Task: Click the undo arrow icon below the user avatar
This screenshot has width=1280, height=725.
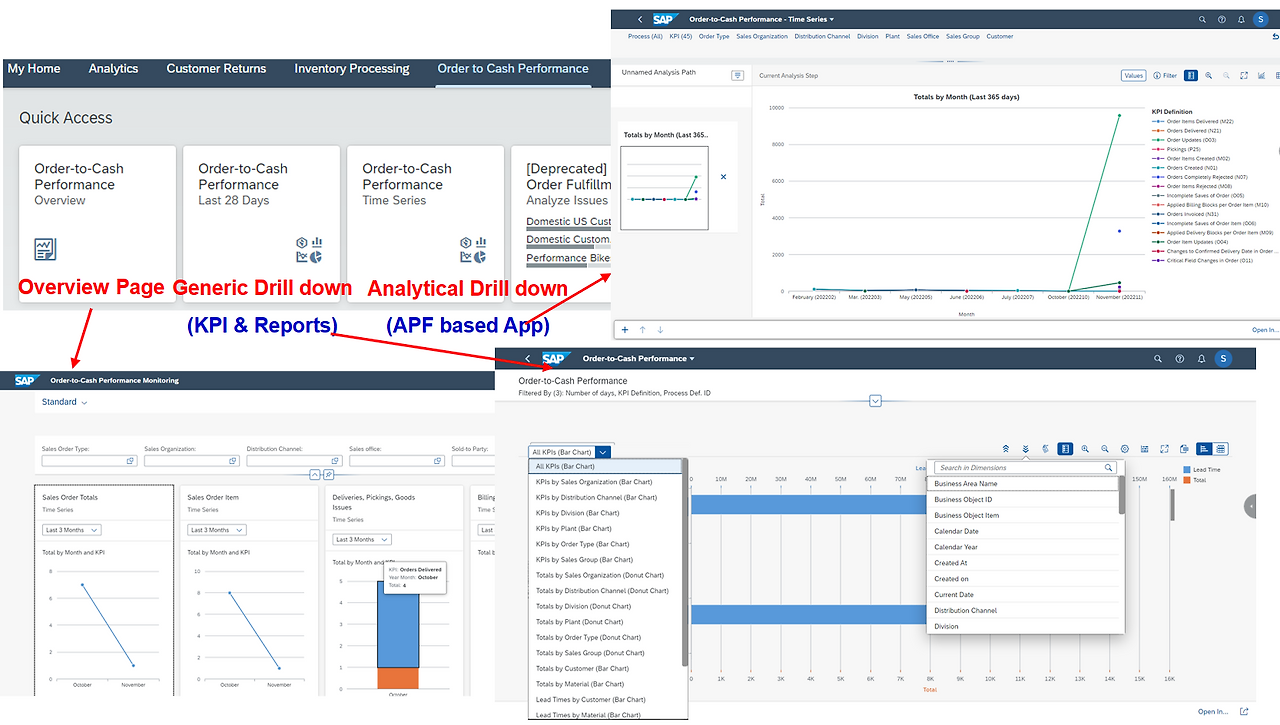Action: click(x=1274, y=36)
